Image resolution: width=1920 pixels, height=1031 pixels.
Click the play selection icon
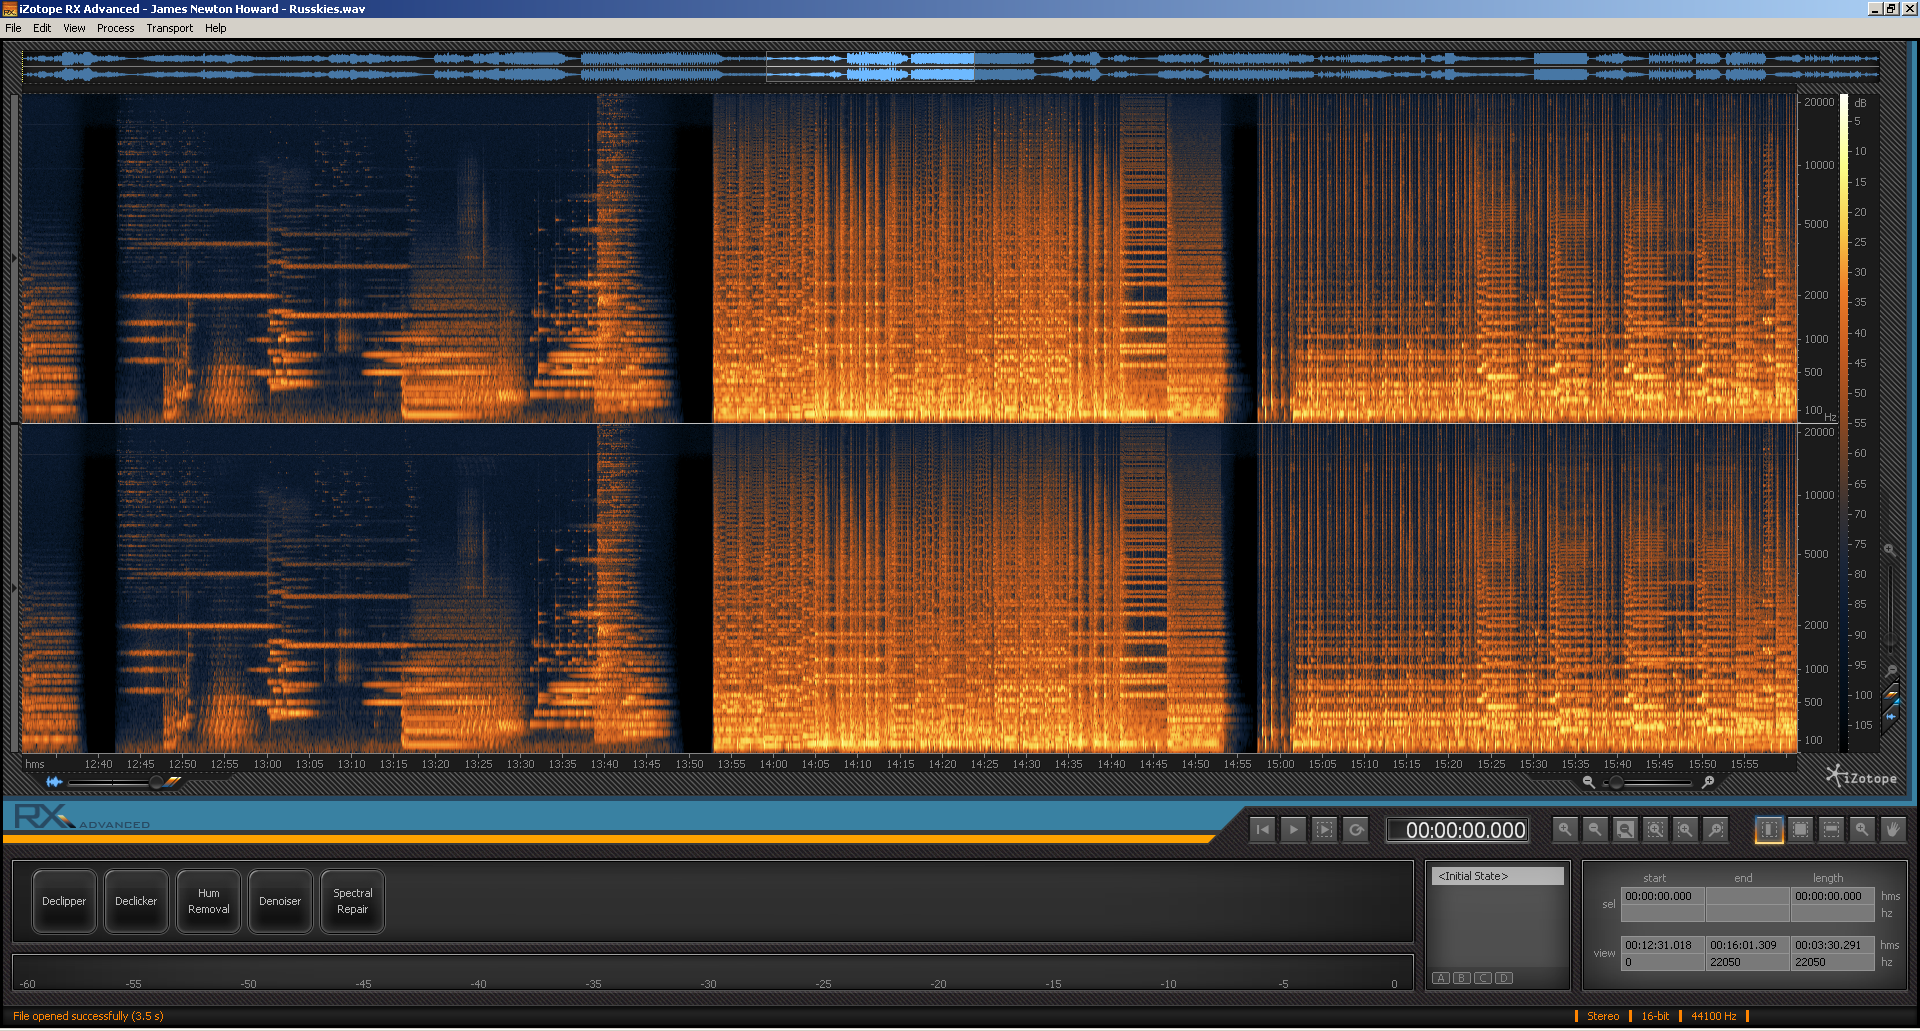[x=1324, y=830]
